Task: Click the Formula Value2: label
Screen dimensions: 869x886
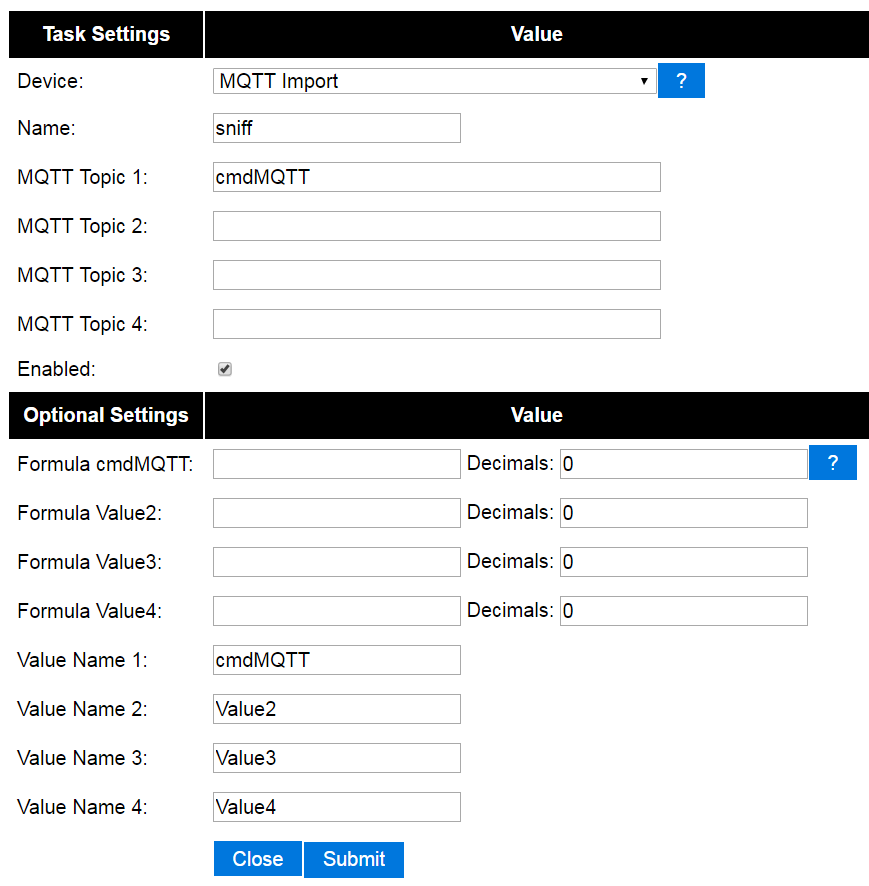Action: pos(90,513)
